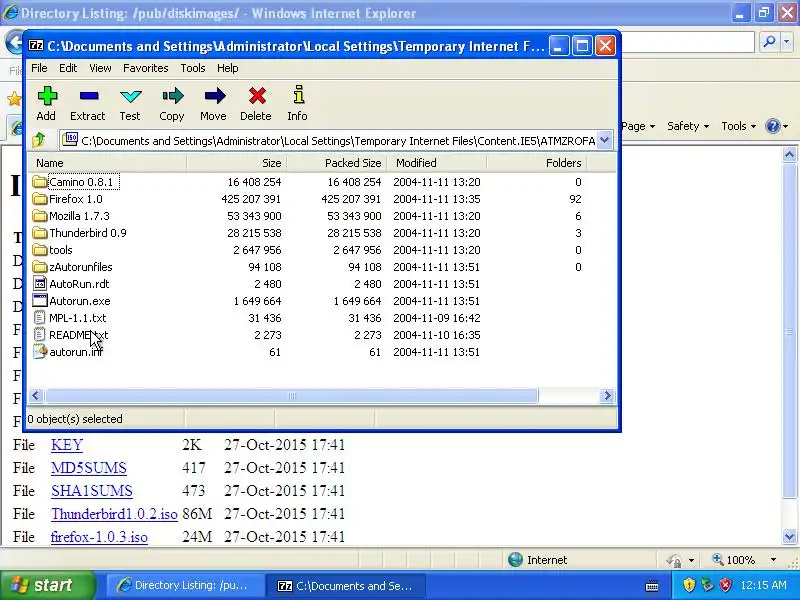Click the Info toolbar icon
The height and width of the screenshot is (600, 800).
click(x=298, y=95)
